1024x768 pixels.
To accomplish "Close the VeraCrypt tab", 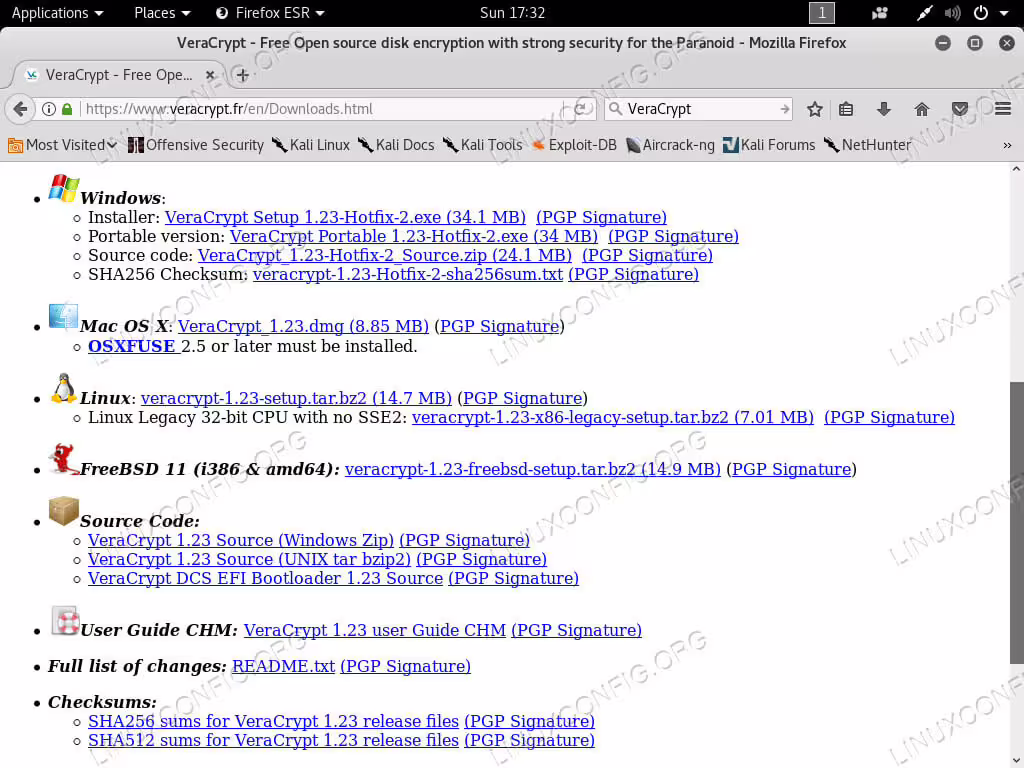I will point(210,75).
